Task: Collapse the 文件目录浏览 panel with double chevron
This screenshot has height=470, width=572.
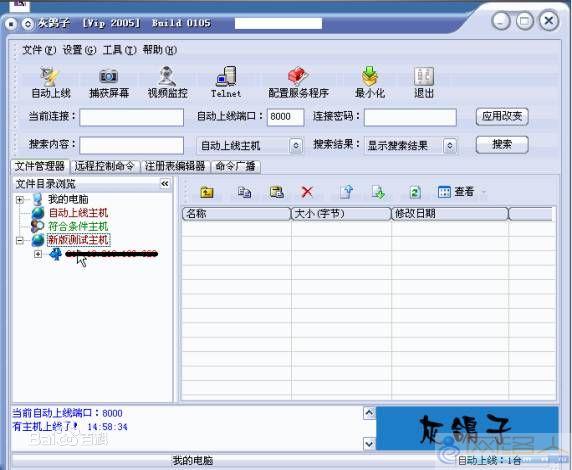Action: pos(165,184)
